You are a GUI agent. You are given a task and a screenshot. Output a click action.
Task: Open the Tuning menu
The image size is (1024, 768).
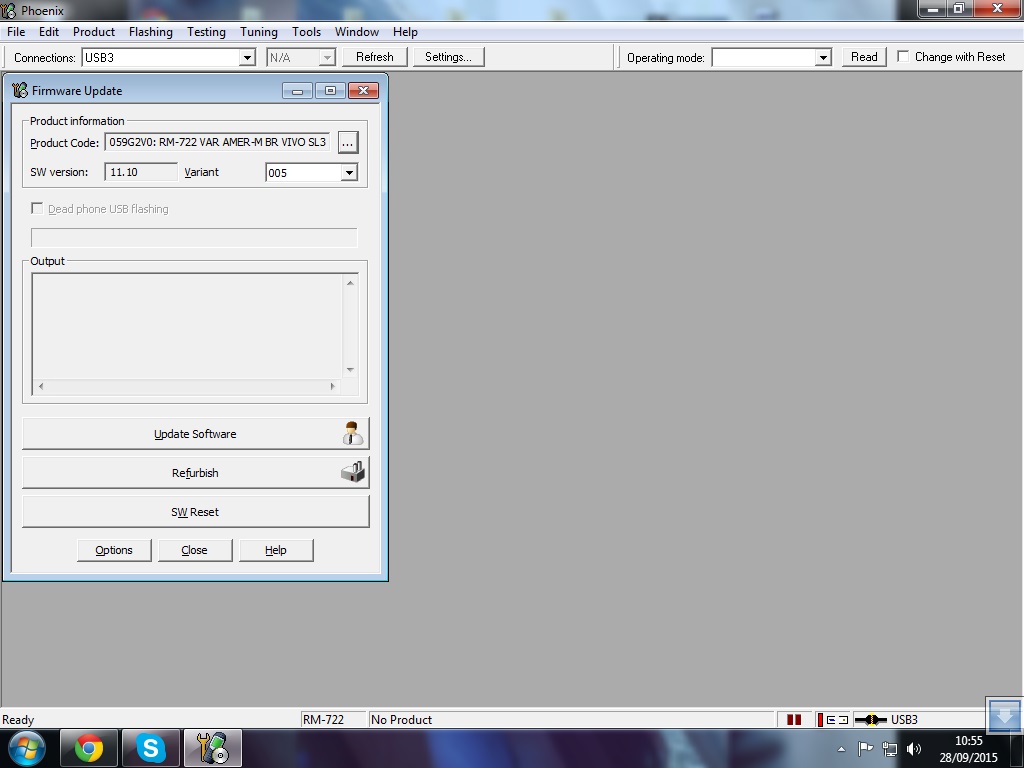pyautogui.click(x=258, y=32)
